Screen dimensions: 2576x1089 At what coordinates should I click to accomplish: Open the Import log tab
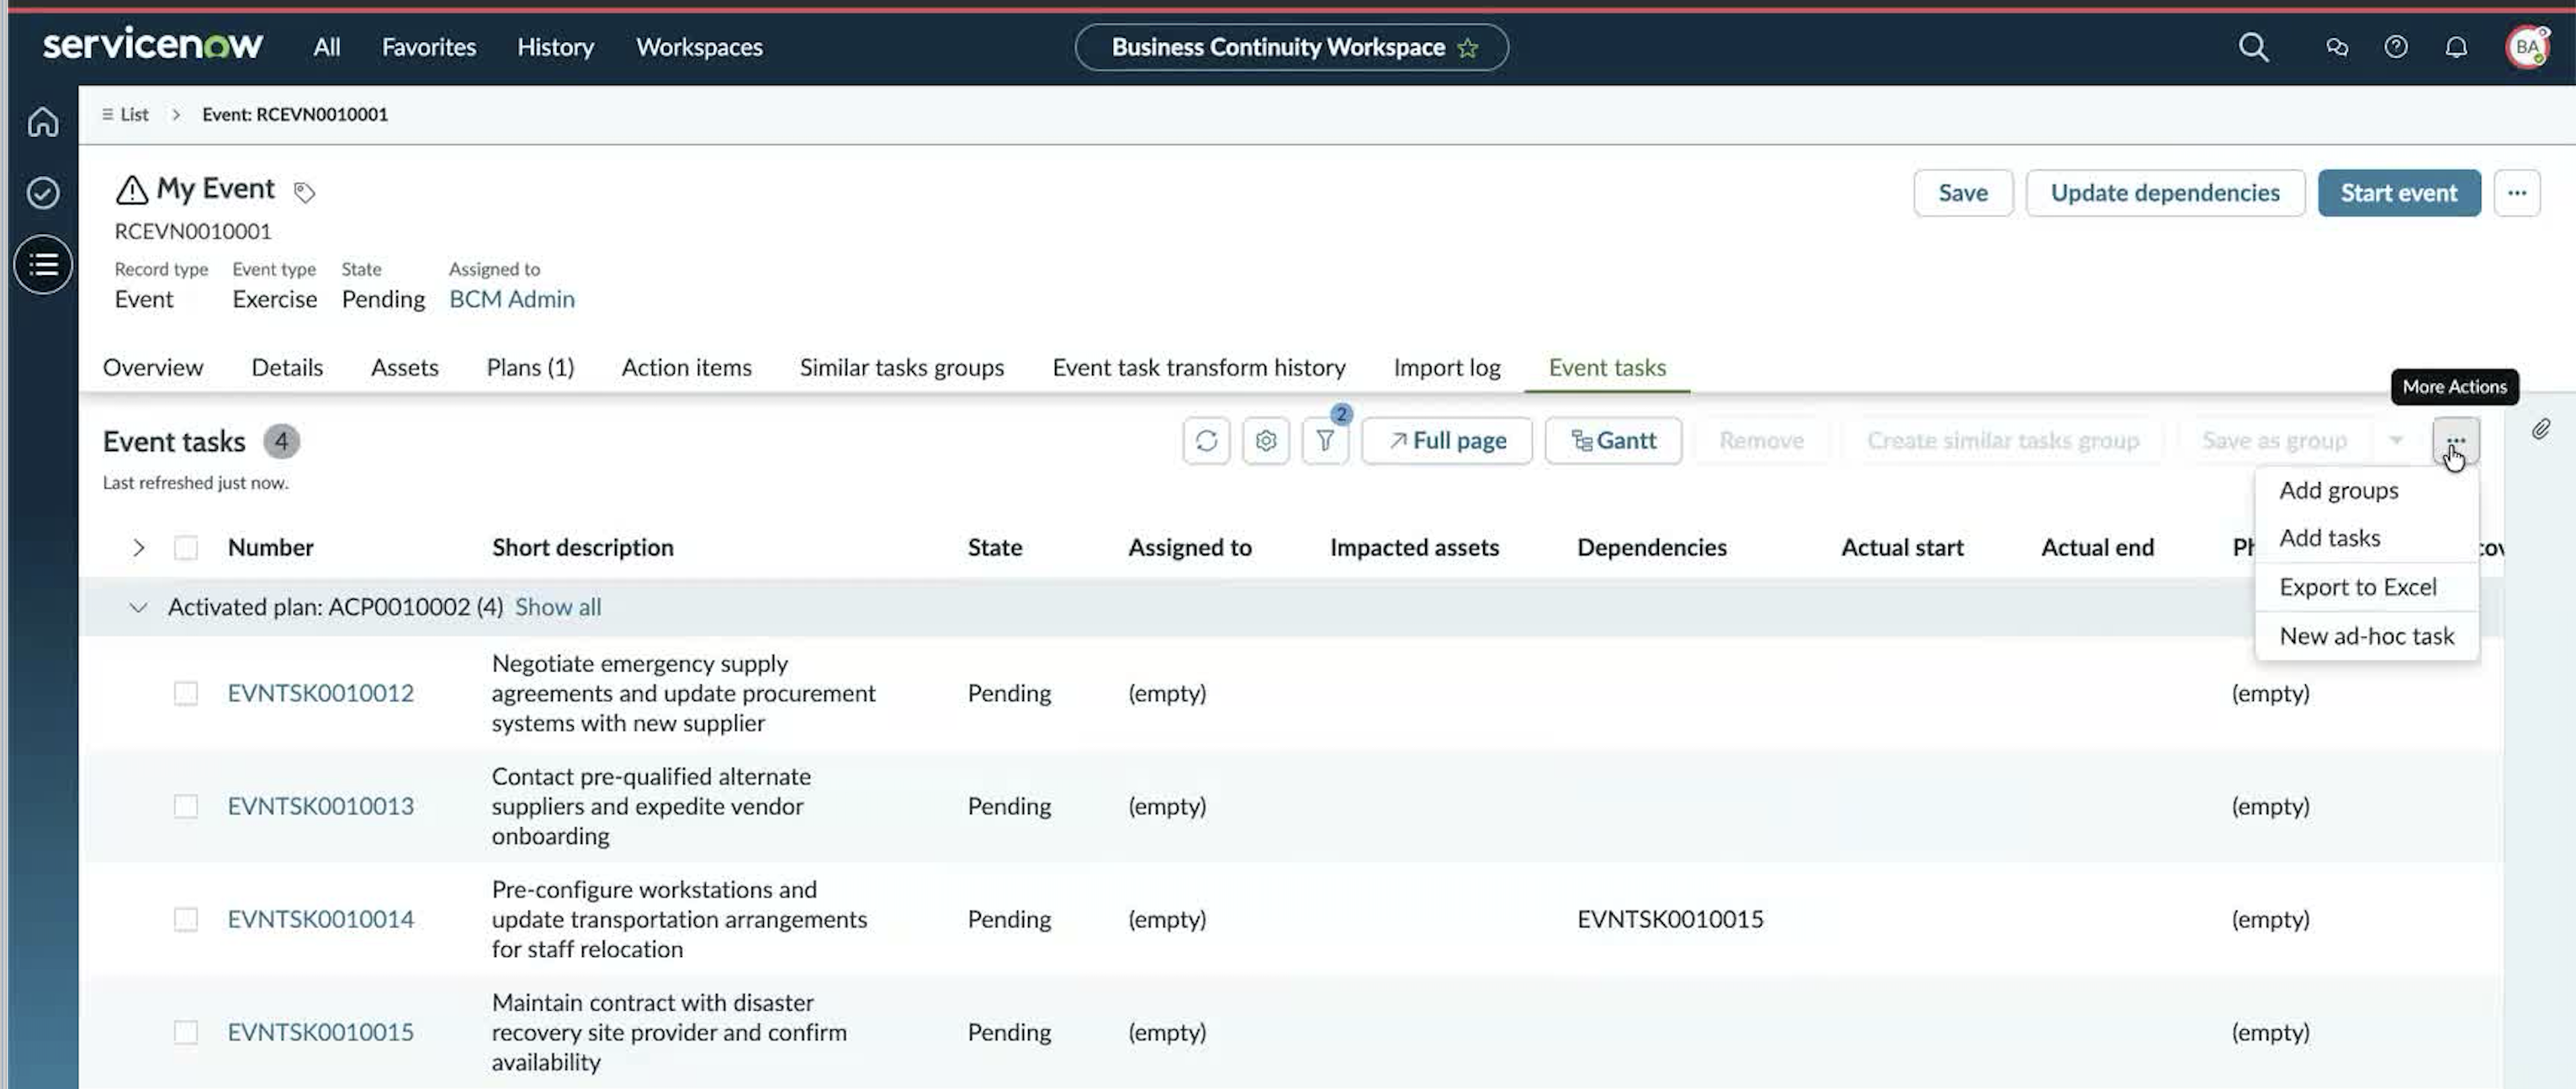pos(1446,368)
